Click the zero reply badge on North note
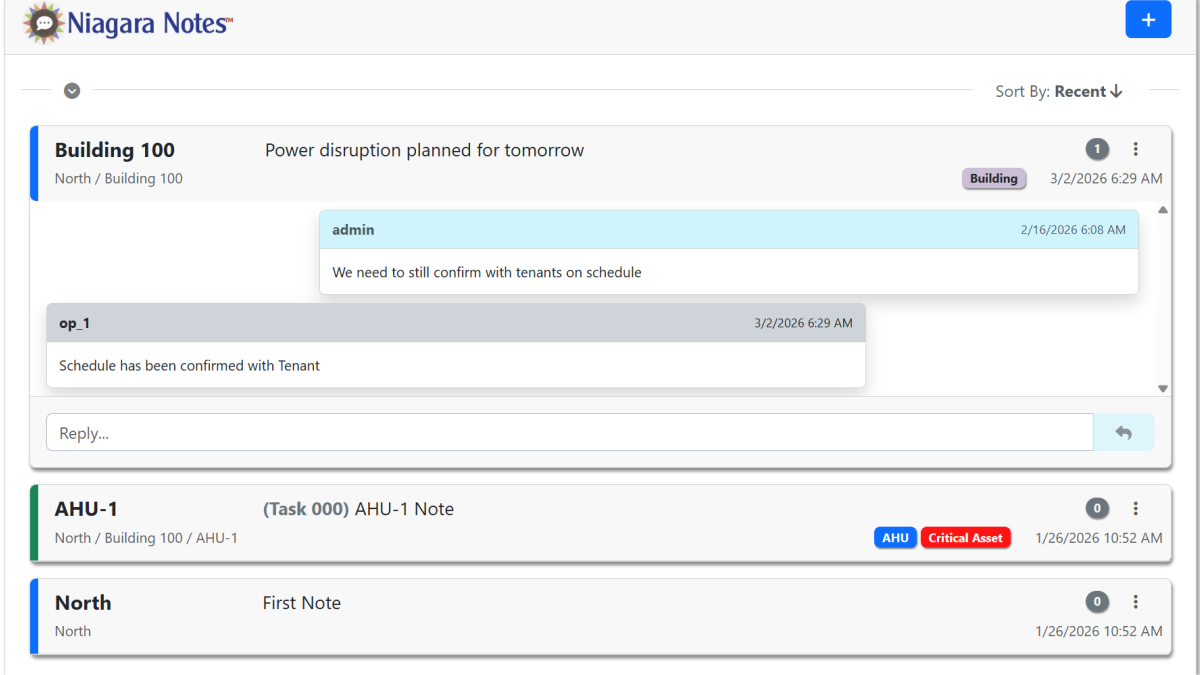 (1097, 601)
